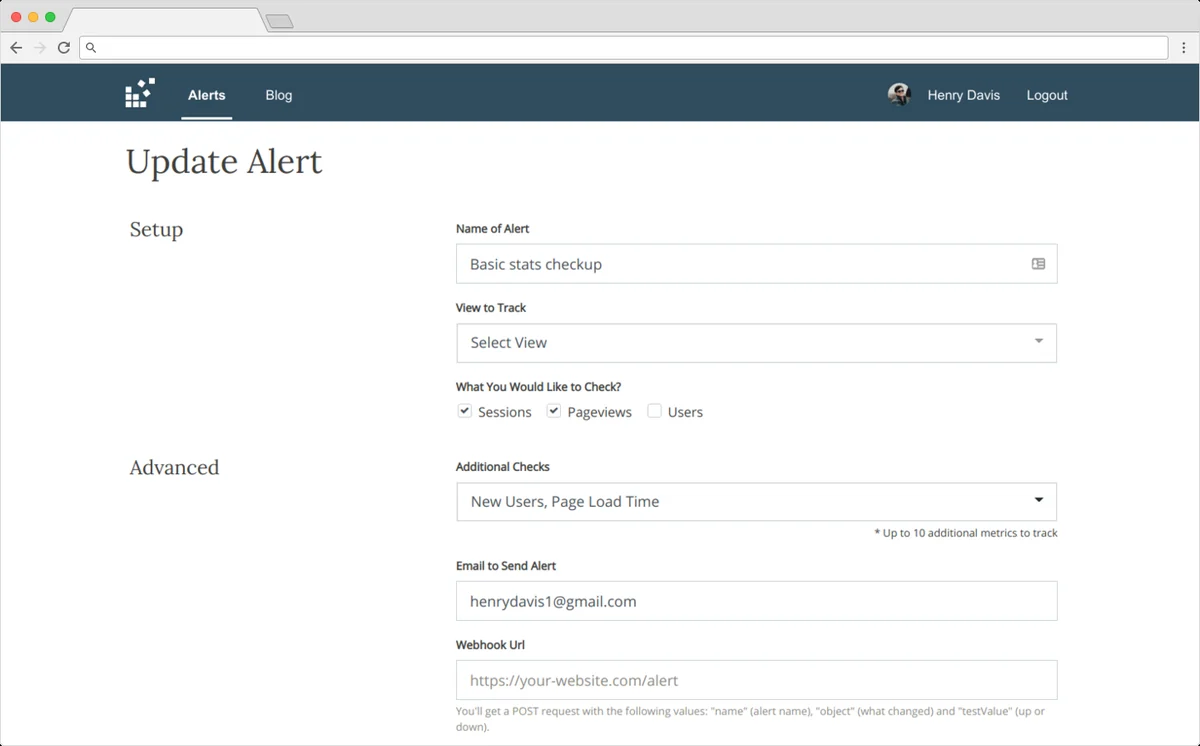This screenshot has height=746, width=1200.
Task: Enable the Users checkbox
Action: pyautogui.click(x=654, y=411)
